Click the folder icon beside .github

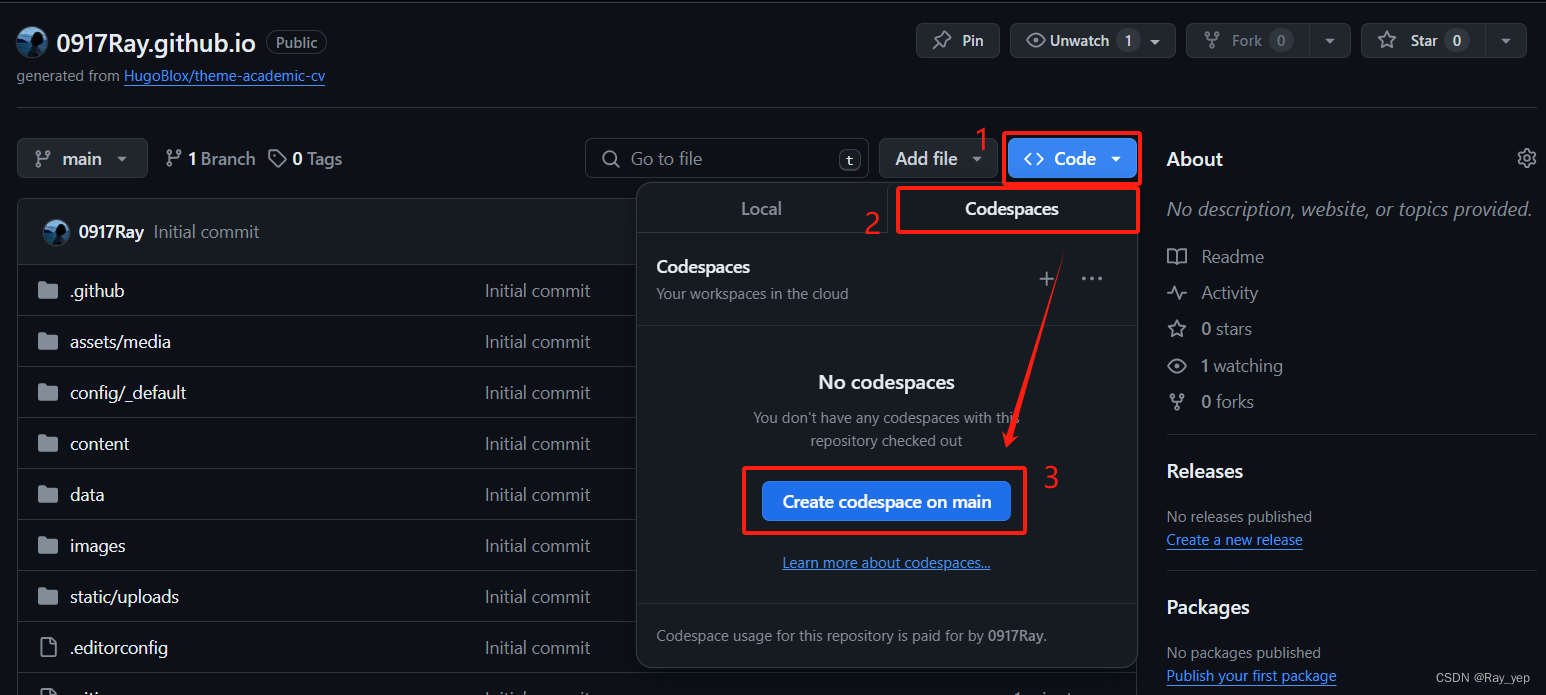(x=48, y=291)
